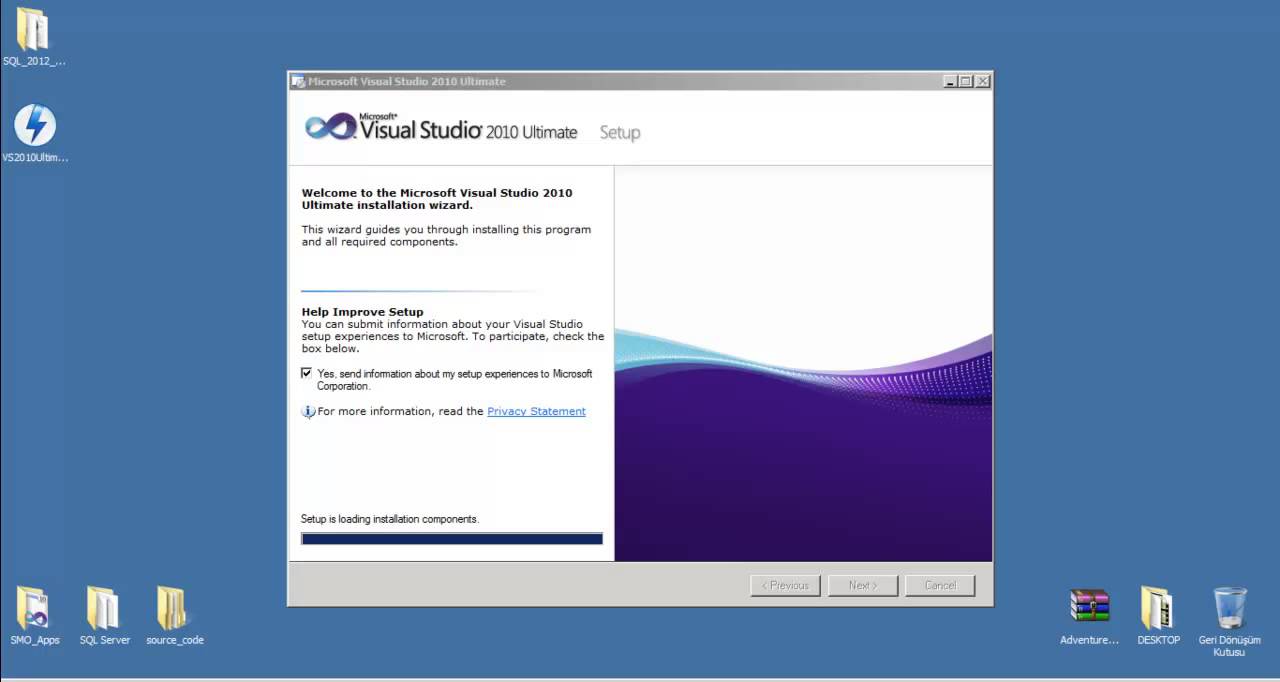This screenshot has width=1280, height=682.
Task: Open the Privacy Statement link
Action: point(536,412)
